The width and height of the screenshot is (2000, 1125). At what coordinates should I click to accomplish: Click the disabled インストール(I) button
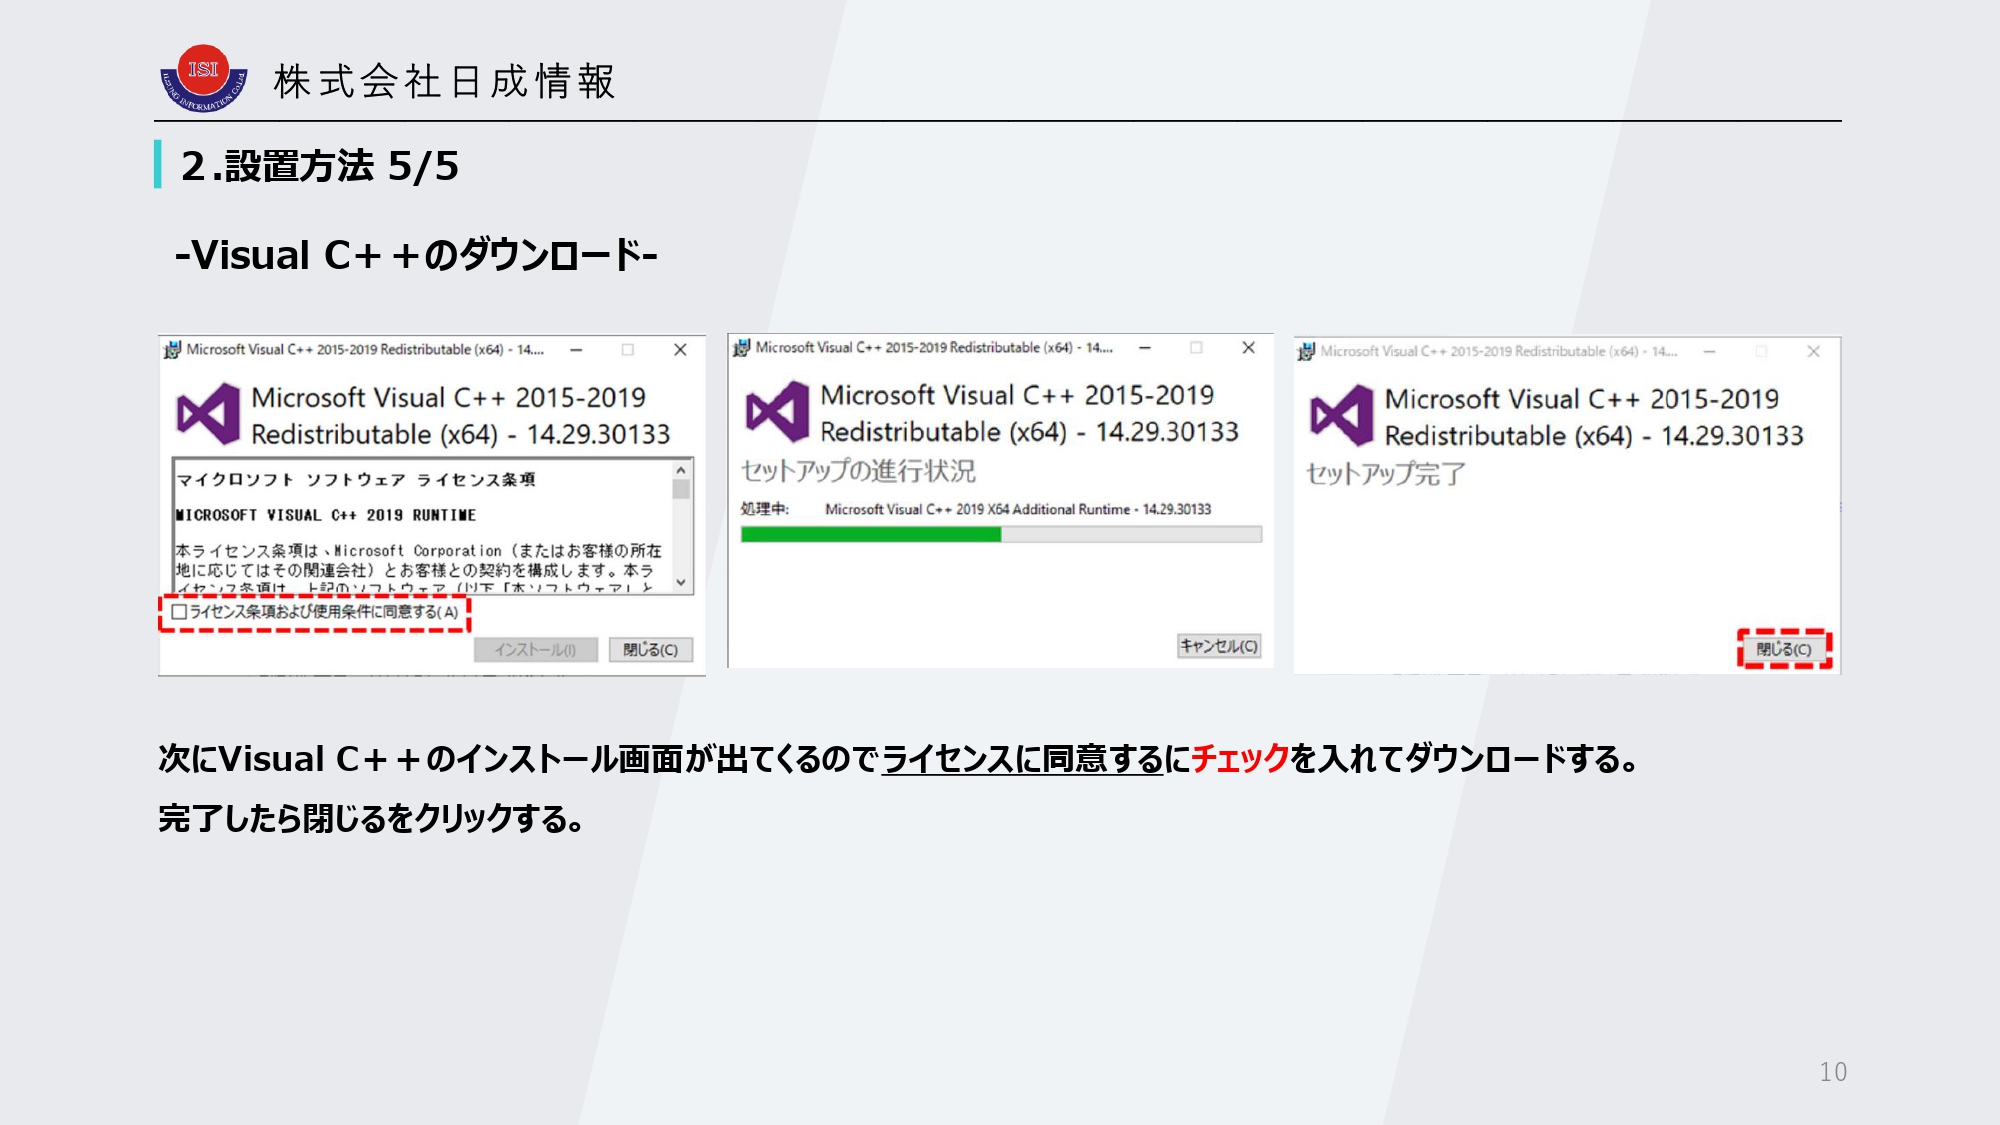(536, 650)
